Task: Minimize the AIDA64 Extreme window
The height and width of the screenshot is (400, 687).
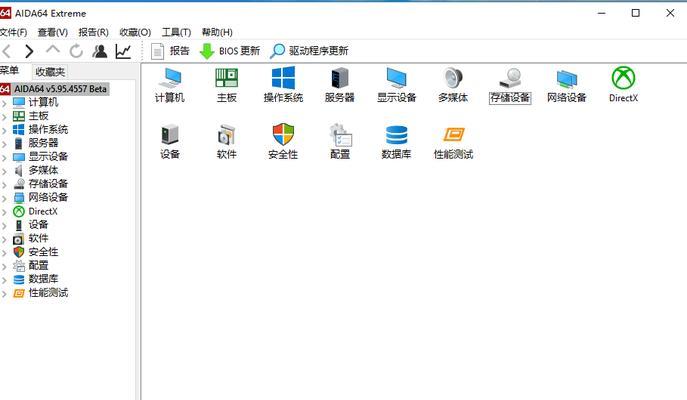Action: click(602, 13)
